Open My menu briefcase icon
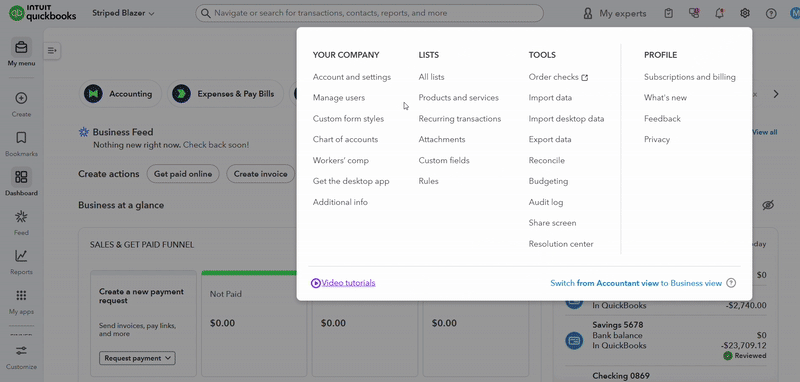Screen dimensions: 800x382 coord(21,47)
